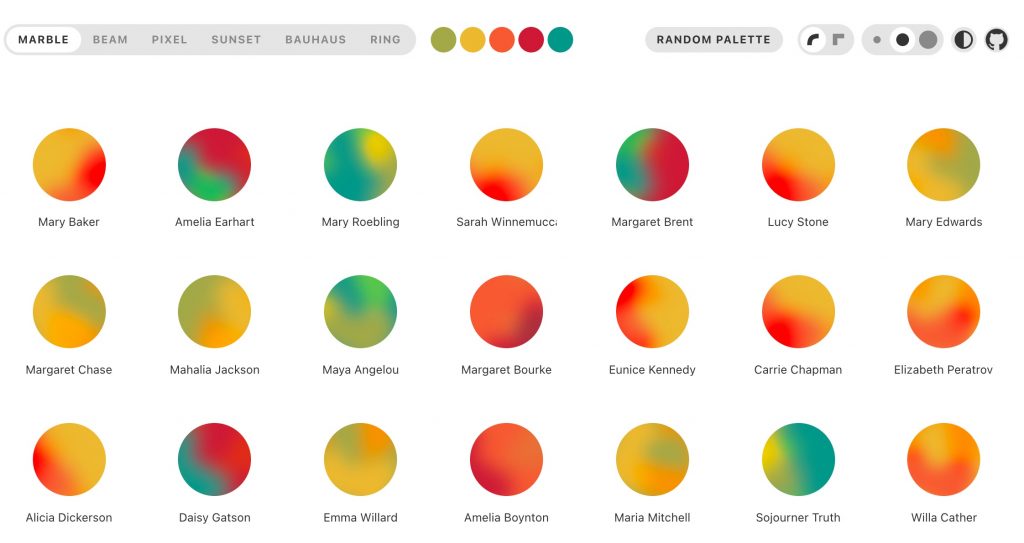Click the Sojourner Truth avatar
Image resolution: width=1024 pixels, height=543 pixels.
coord(798,459)
